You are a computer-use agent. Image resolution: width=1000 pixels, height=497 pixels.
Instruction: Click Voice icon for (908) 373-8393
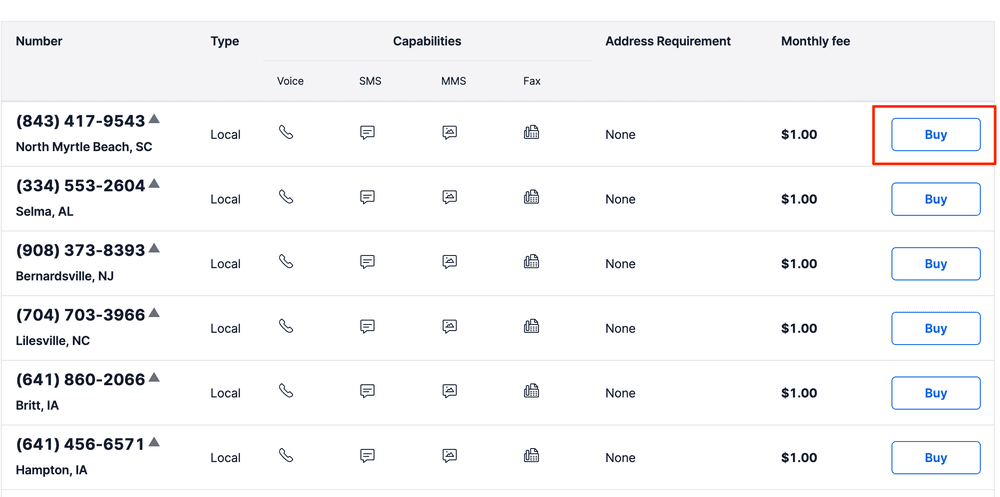coord(286,262)
